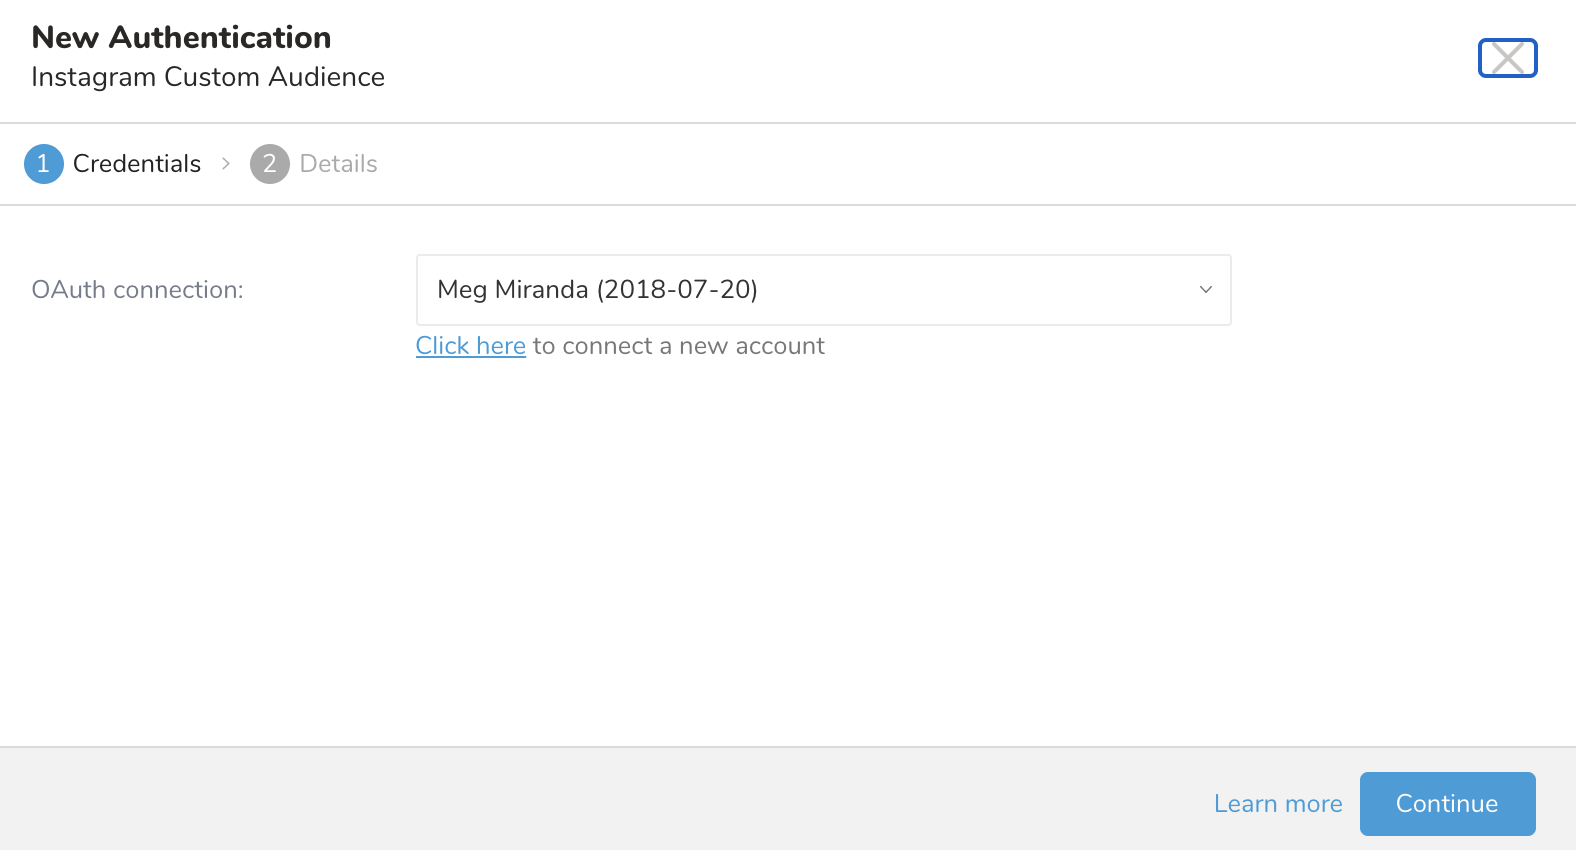The image size is (1576, 850).
Task: Open the OAuth connection dropdown
Action: pos(822,290)
